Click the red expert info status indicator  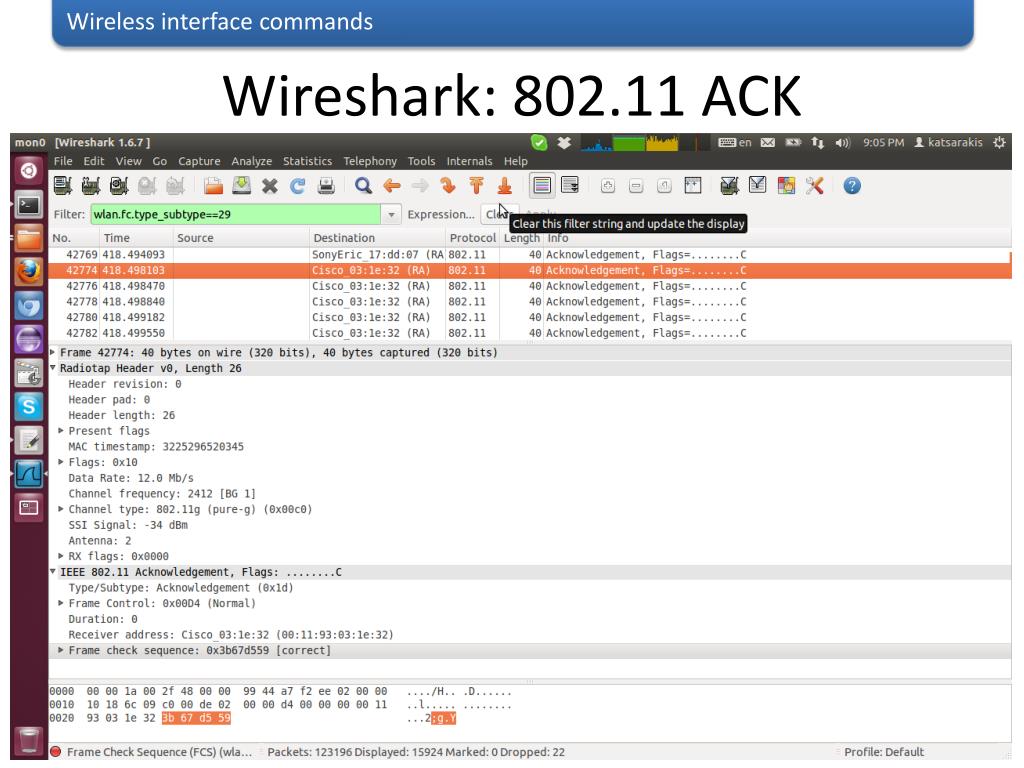pyautogui.click(x=56, y=752)
